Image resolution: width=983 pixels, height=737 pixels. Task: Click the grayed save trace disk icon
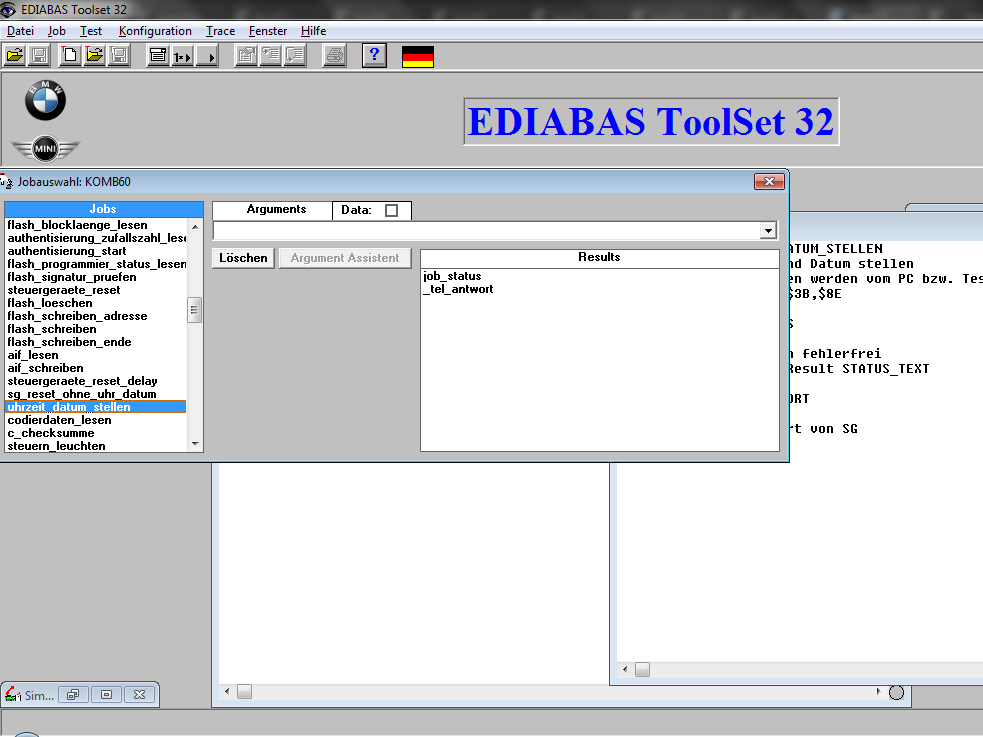tap(119, 56)
